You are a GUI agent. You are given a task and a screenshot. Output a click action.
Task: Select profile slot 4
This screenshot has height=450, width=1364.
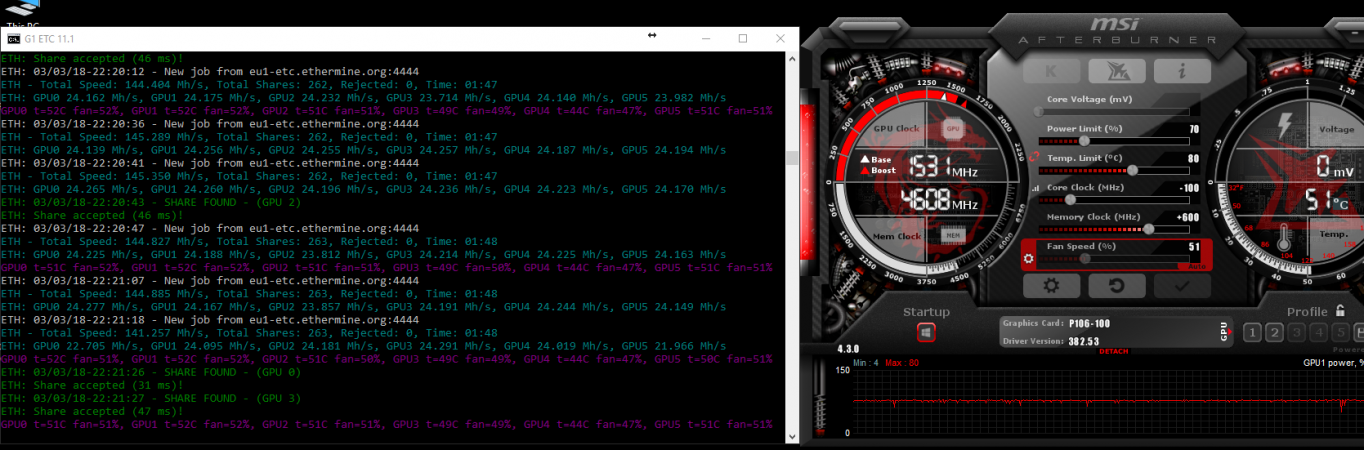(1319, 333)
